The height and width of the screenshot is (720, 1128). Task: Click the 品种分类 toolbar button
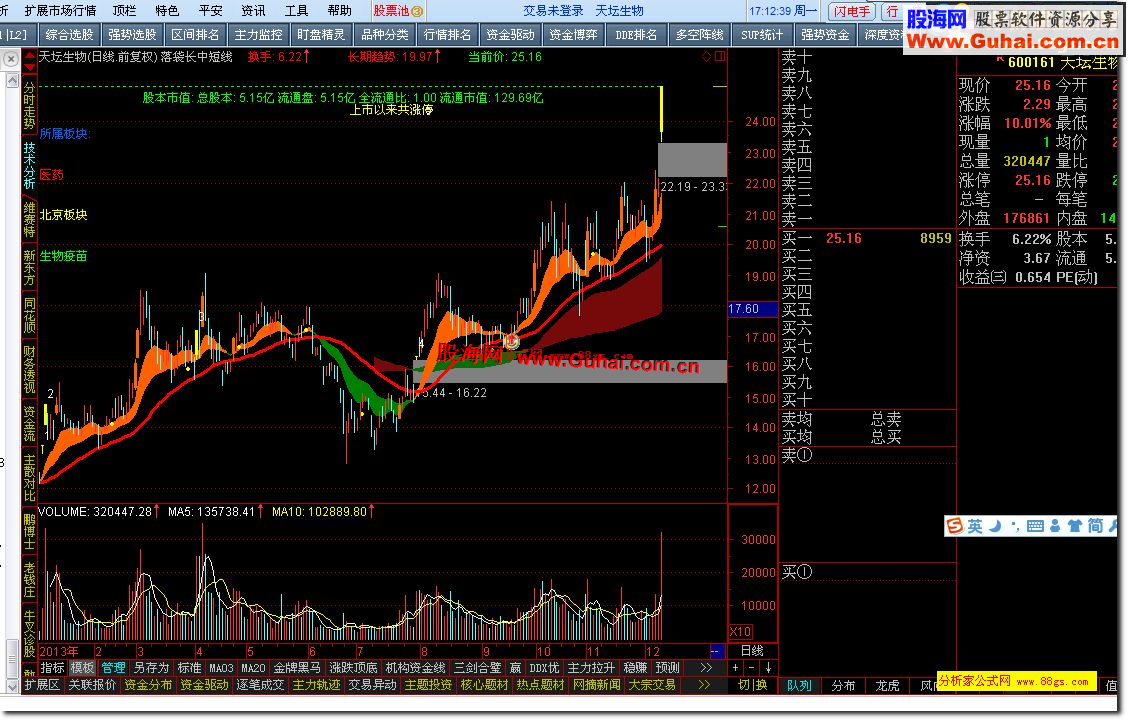(x=385, y=35)
